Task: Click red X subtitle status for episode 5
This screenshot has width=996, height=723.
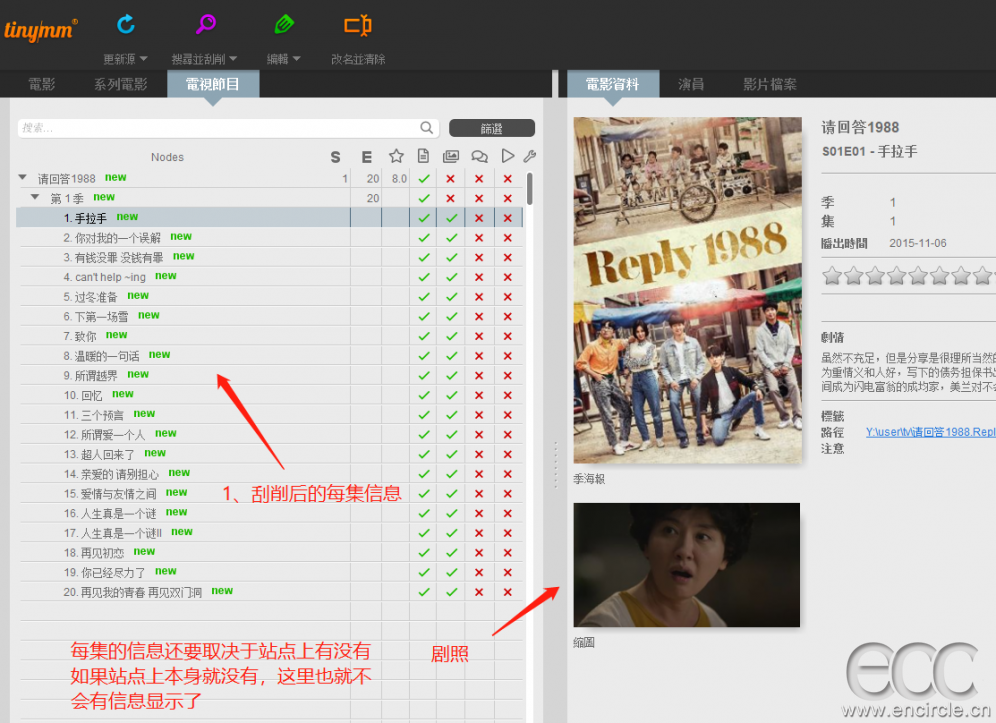Action: pyautogui.click(x=479, y=297)
